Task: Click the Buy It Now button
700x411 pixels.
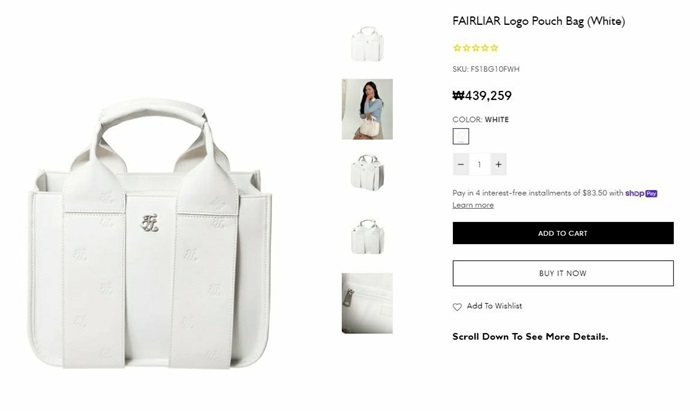Action: pos(563,273)
